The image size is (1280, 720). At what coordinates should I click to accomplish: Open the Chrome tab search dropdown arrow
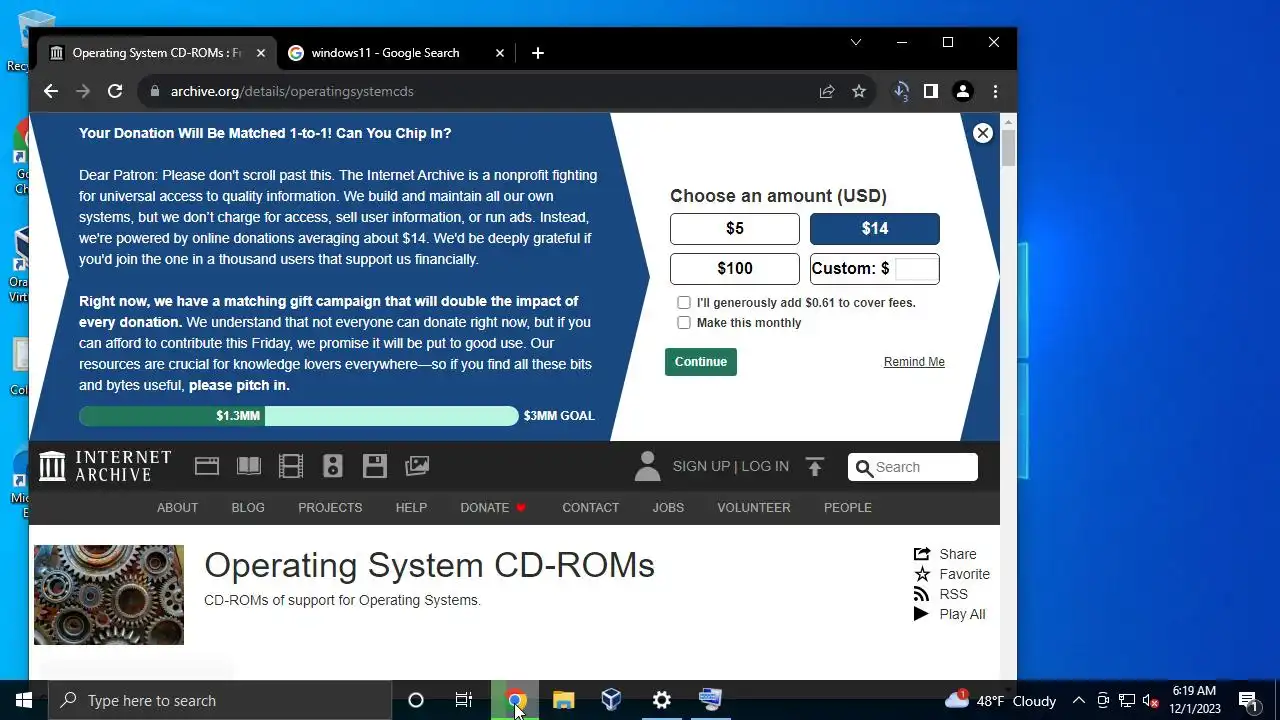(856, 42)
